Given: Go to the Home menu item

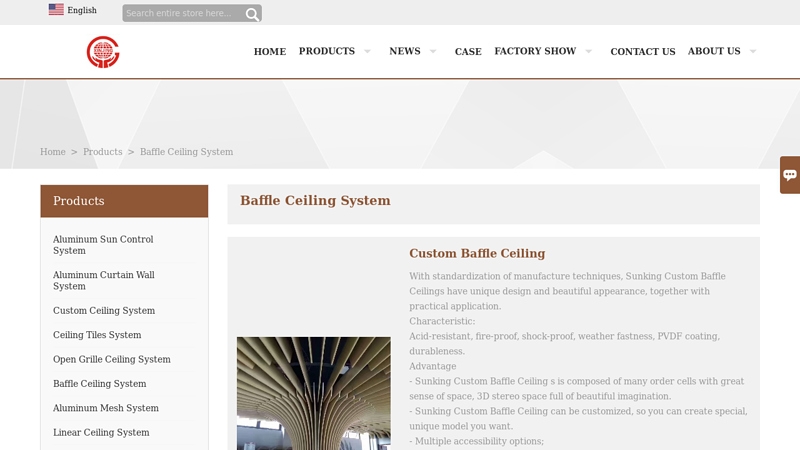Looking at the screenshot, I should [x=270, y=52].
